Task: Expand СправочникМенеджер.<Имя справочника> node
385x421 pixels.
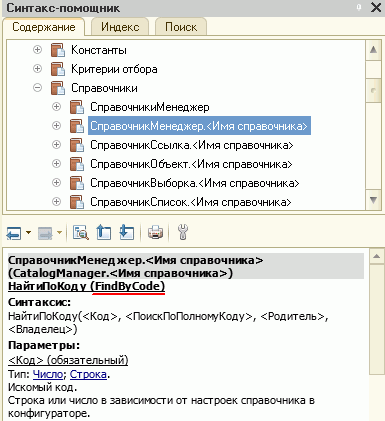Action: pos(57,126)
